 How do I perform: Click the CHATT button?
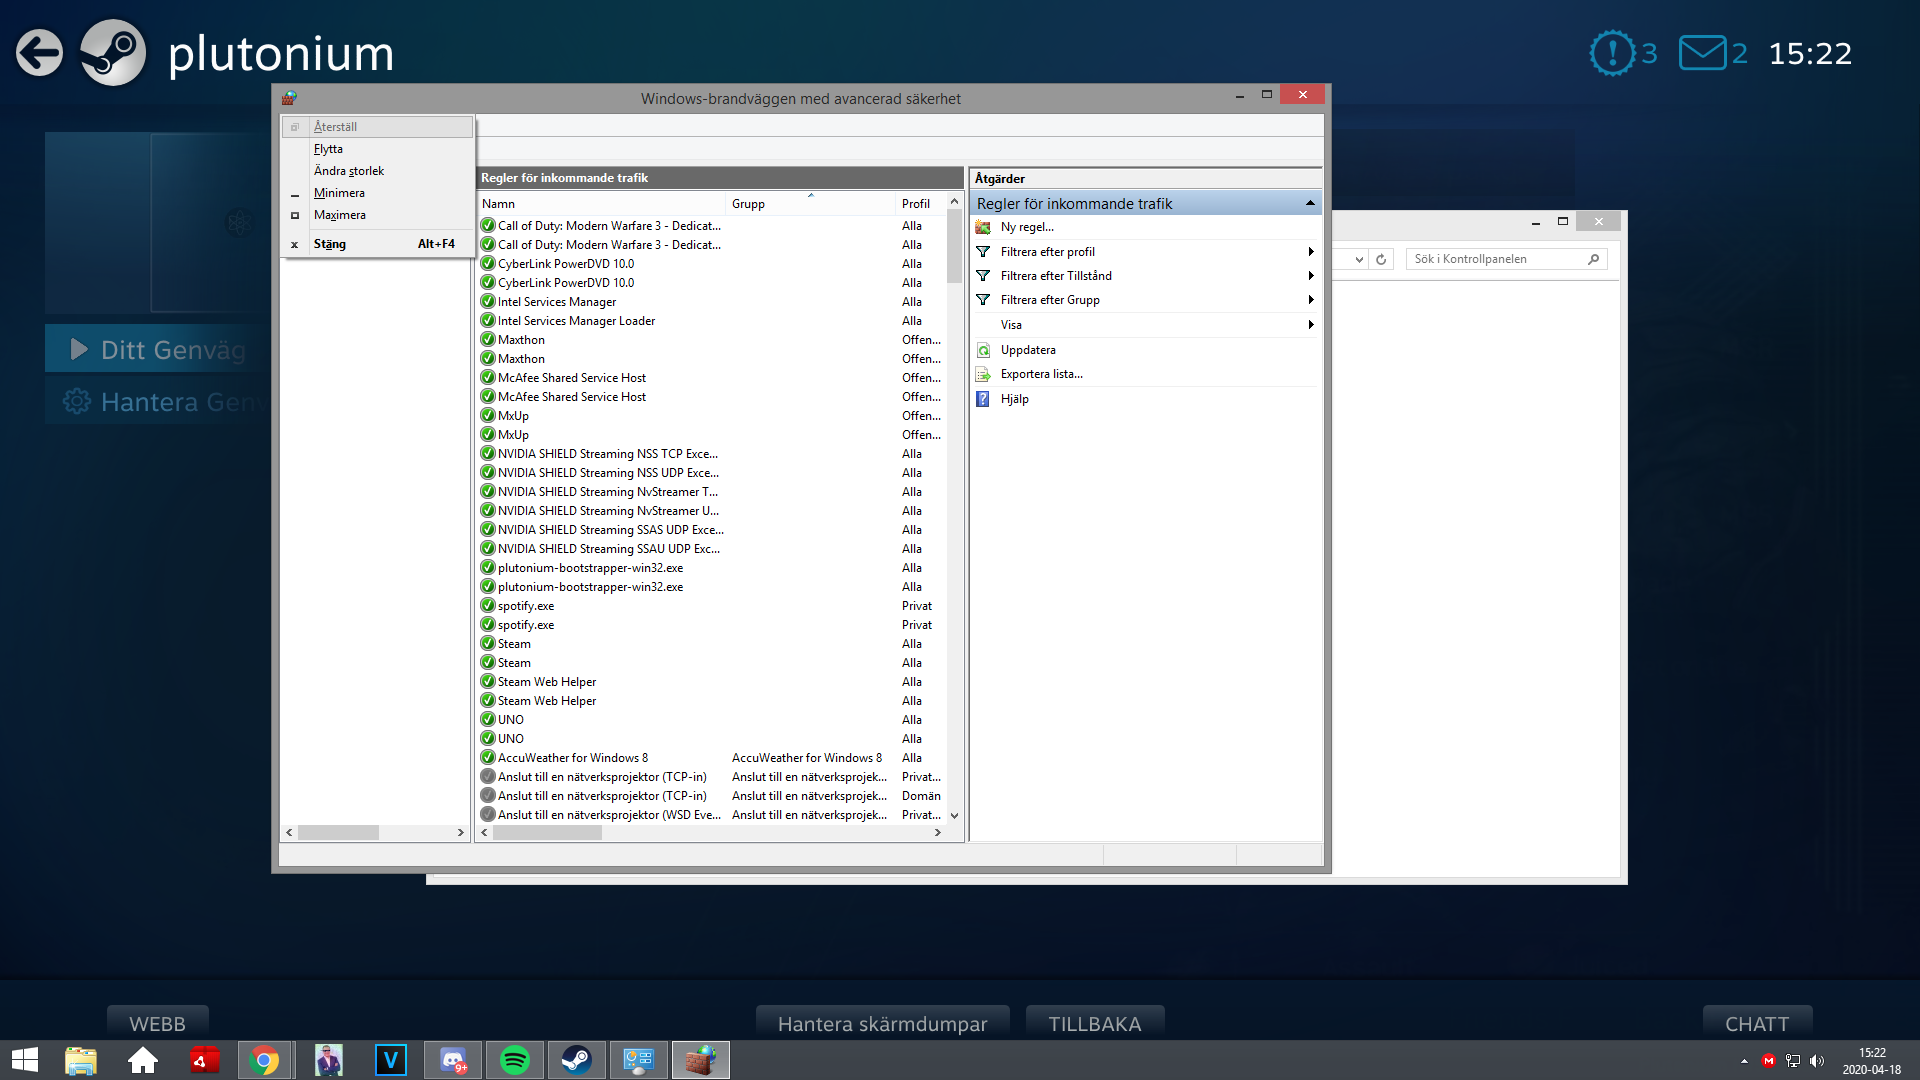pos(1757,1023)
